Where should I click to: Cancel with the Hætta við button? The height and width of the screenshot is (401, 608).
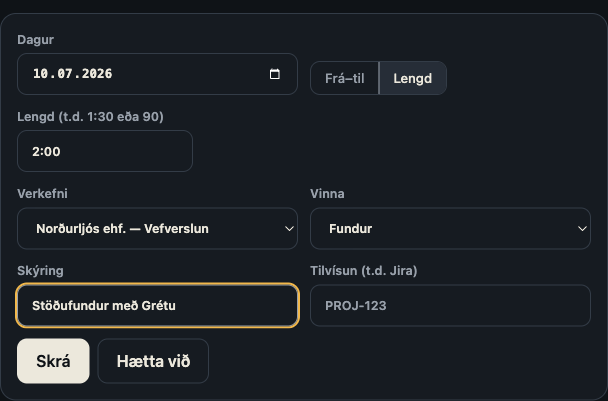coord(153,361)
